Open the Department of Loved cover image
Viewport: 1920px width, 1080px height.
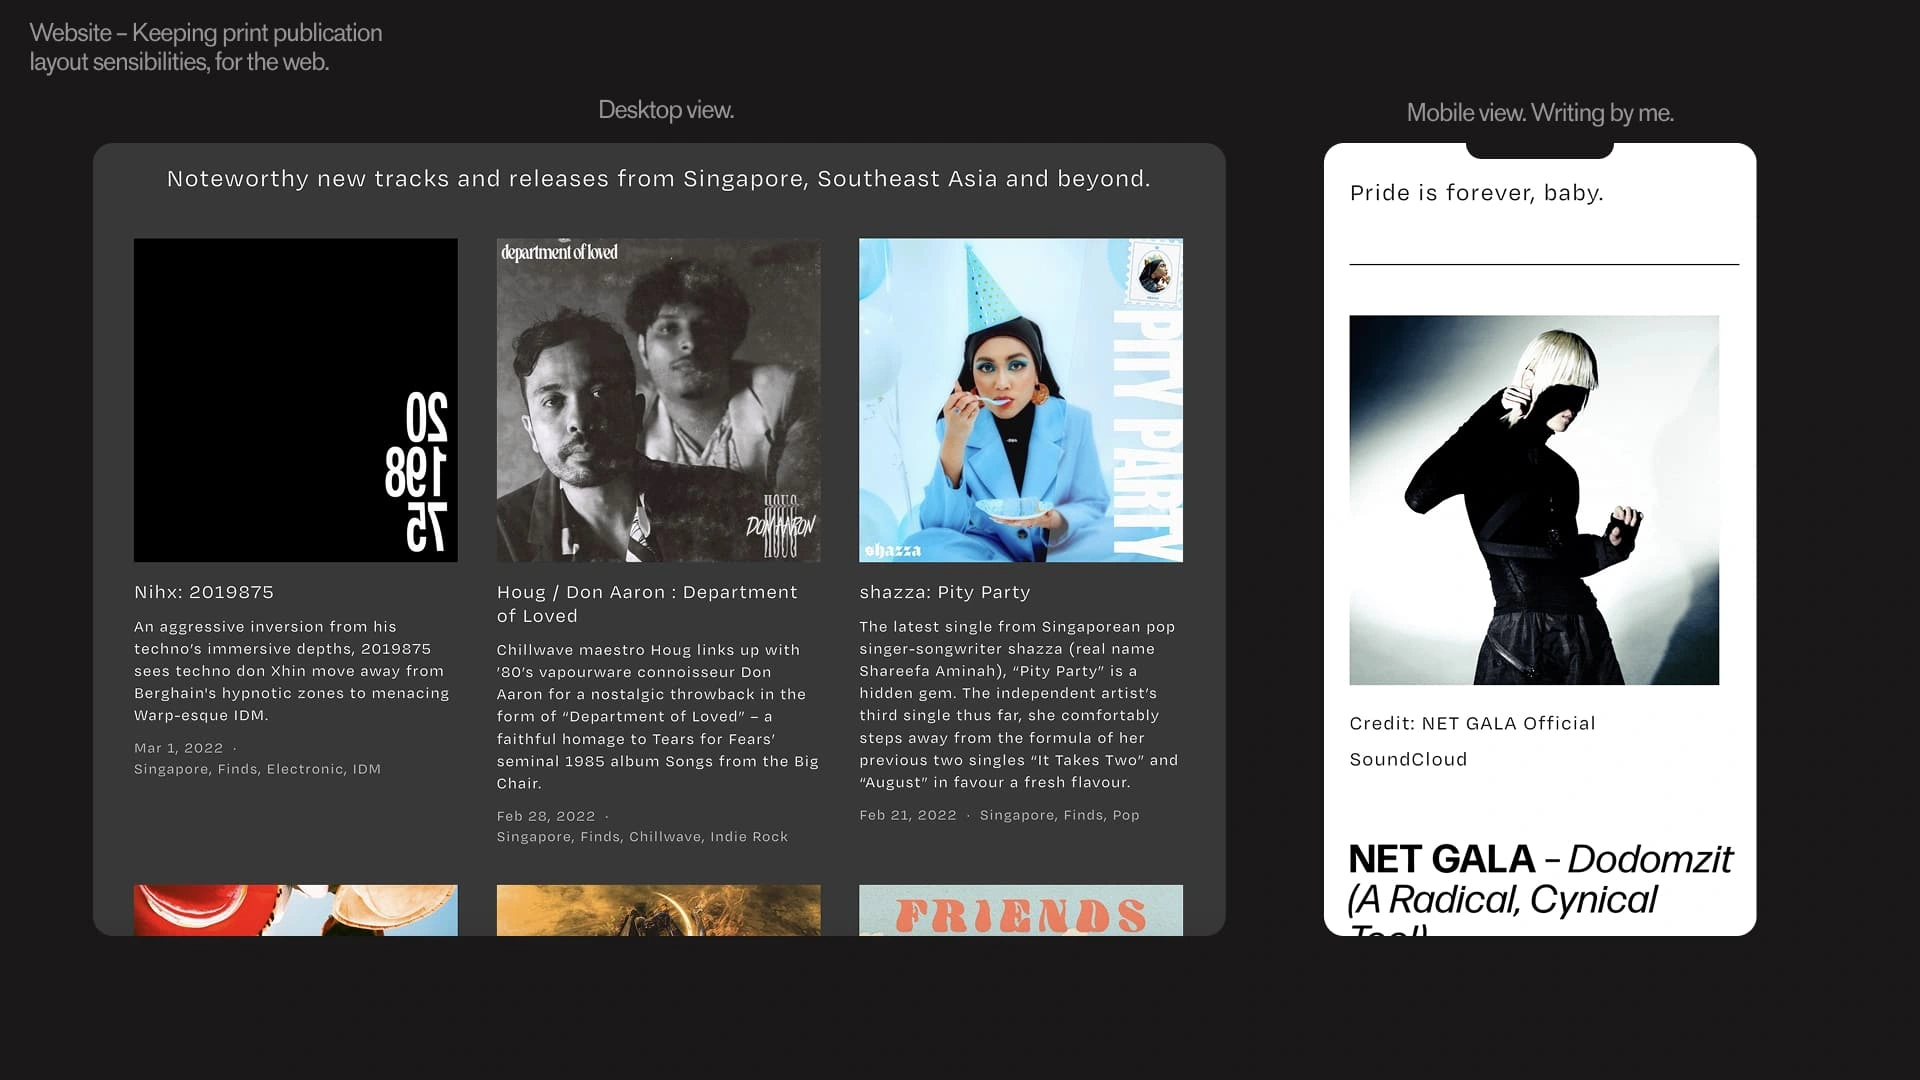coord(658,399)
